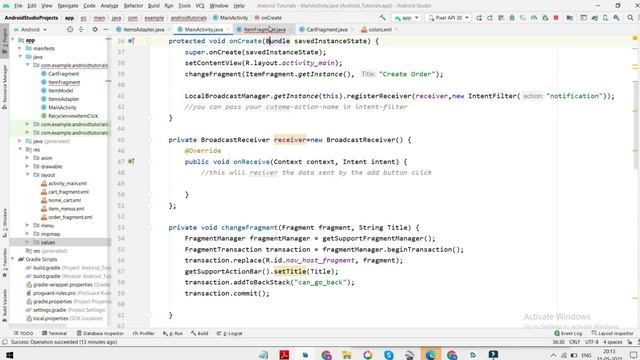Open the Layout Inspector
This screenshot has width=640, height=360.
pyautogui.click(x=612, y=333)
